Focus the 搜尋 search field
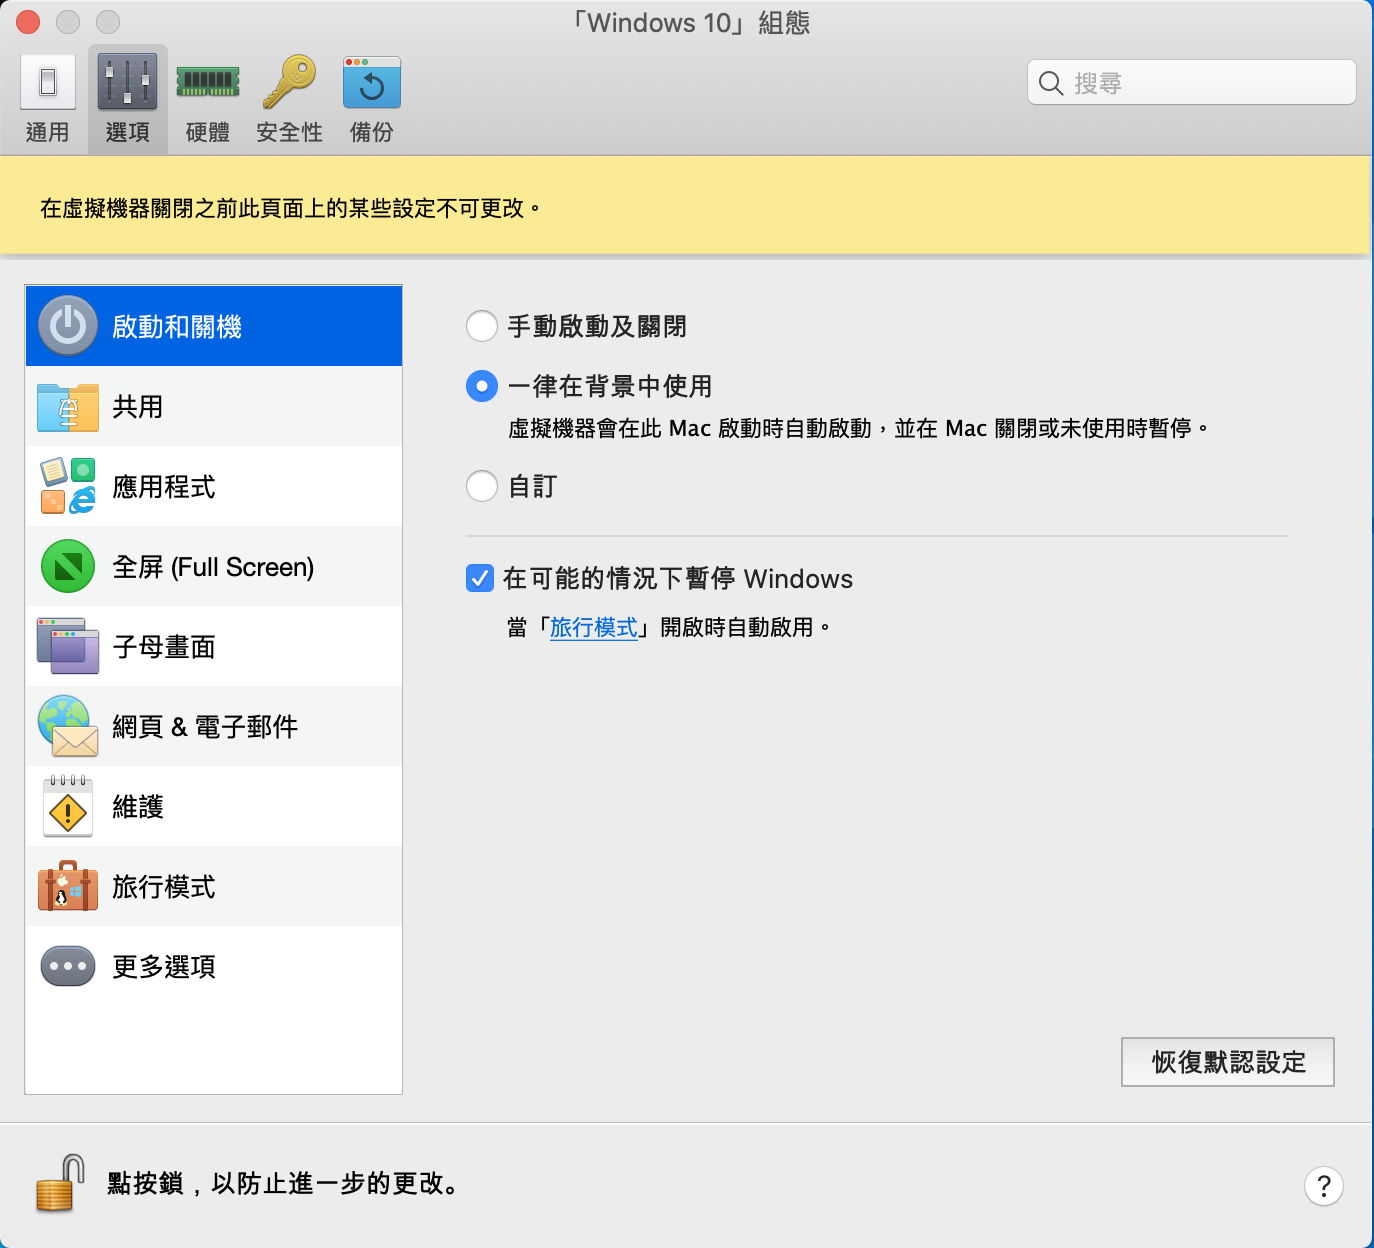The image size is (1374, 1248). click(1192, 82)
